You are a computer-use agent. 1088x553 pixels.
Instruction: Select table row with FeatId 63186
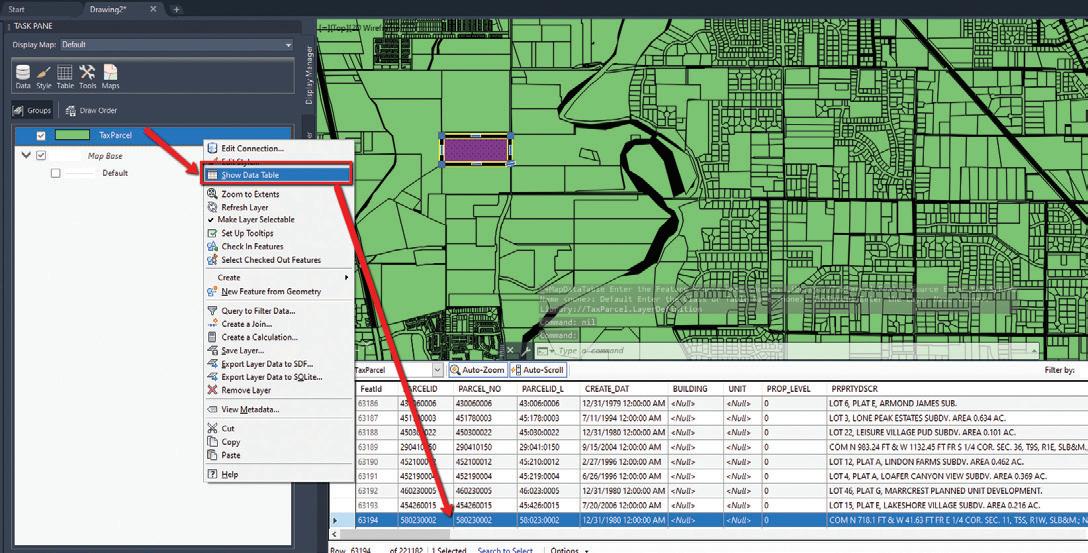708,403
